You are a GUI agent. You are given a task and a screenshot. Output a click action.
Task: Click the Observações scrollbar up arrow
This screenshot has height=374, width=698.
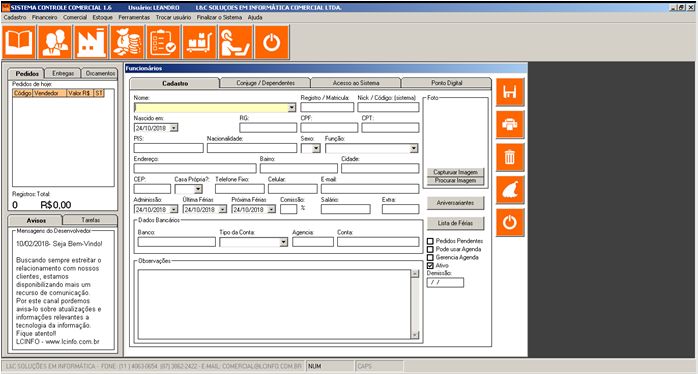tap(415, 274)
